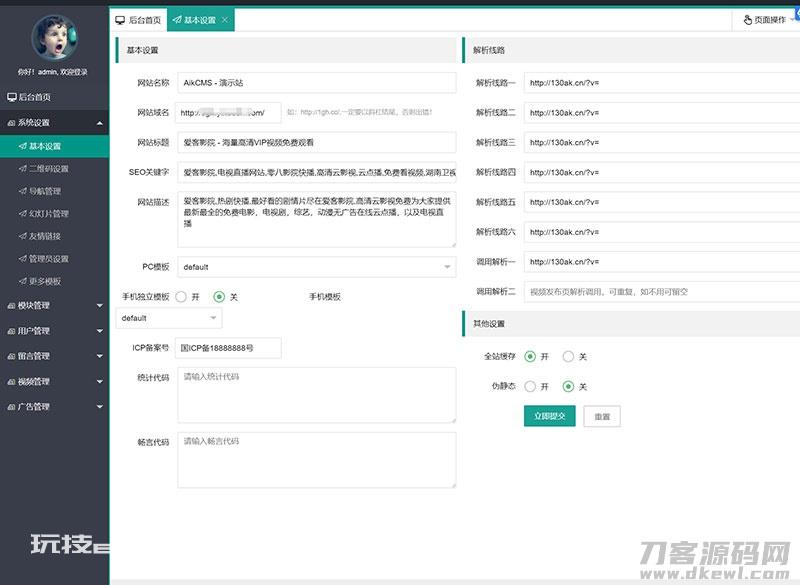Click the 解析线路二 input field
The width and height of the screenshot is (800, 585).
(x=662, y=113)
